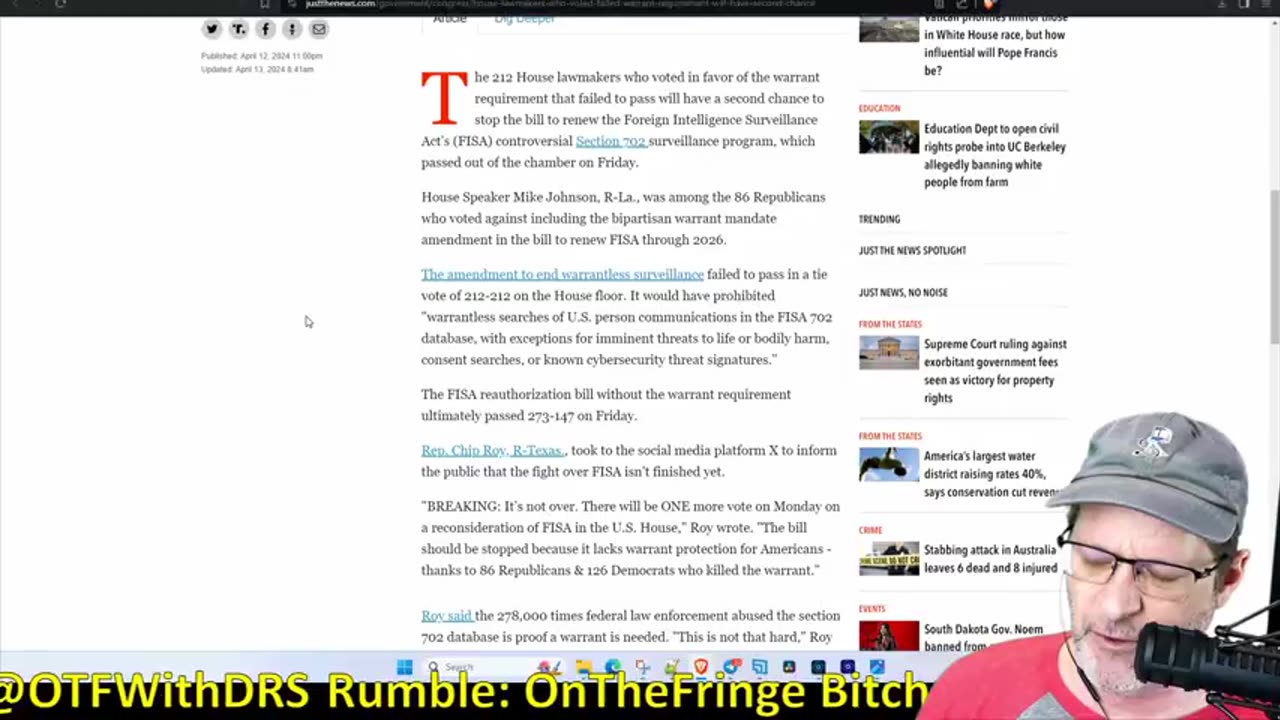
Task: Launch Microsoft Edge from the taskbar
Action: click(613, 667)
